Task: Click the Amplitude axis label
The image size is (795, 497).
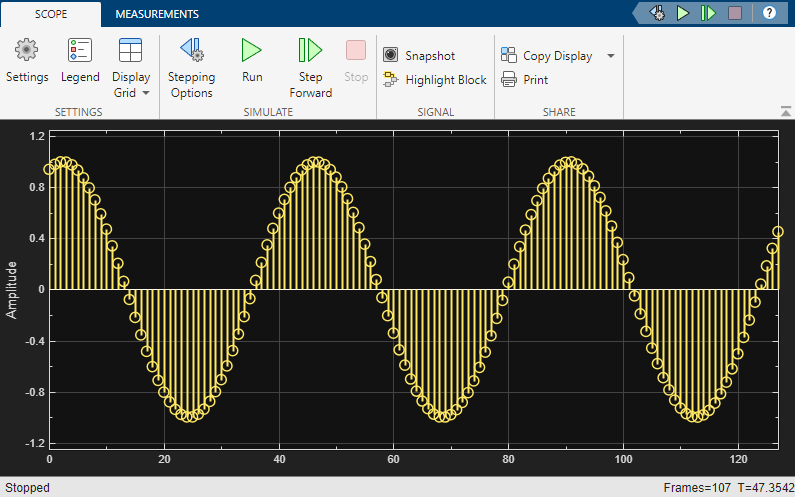Action: [11, 290]
